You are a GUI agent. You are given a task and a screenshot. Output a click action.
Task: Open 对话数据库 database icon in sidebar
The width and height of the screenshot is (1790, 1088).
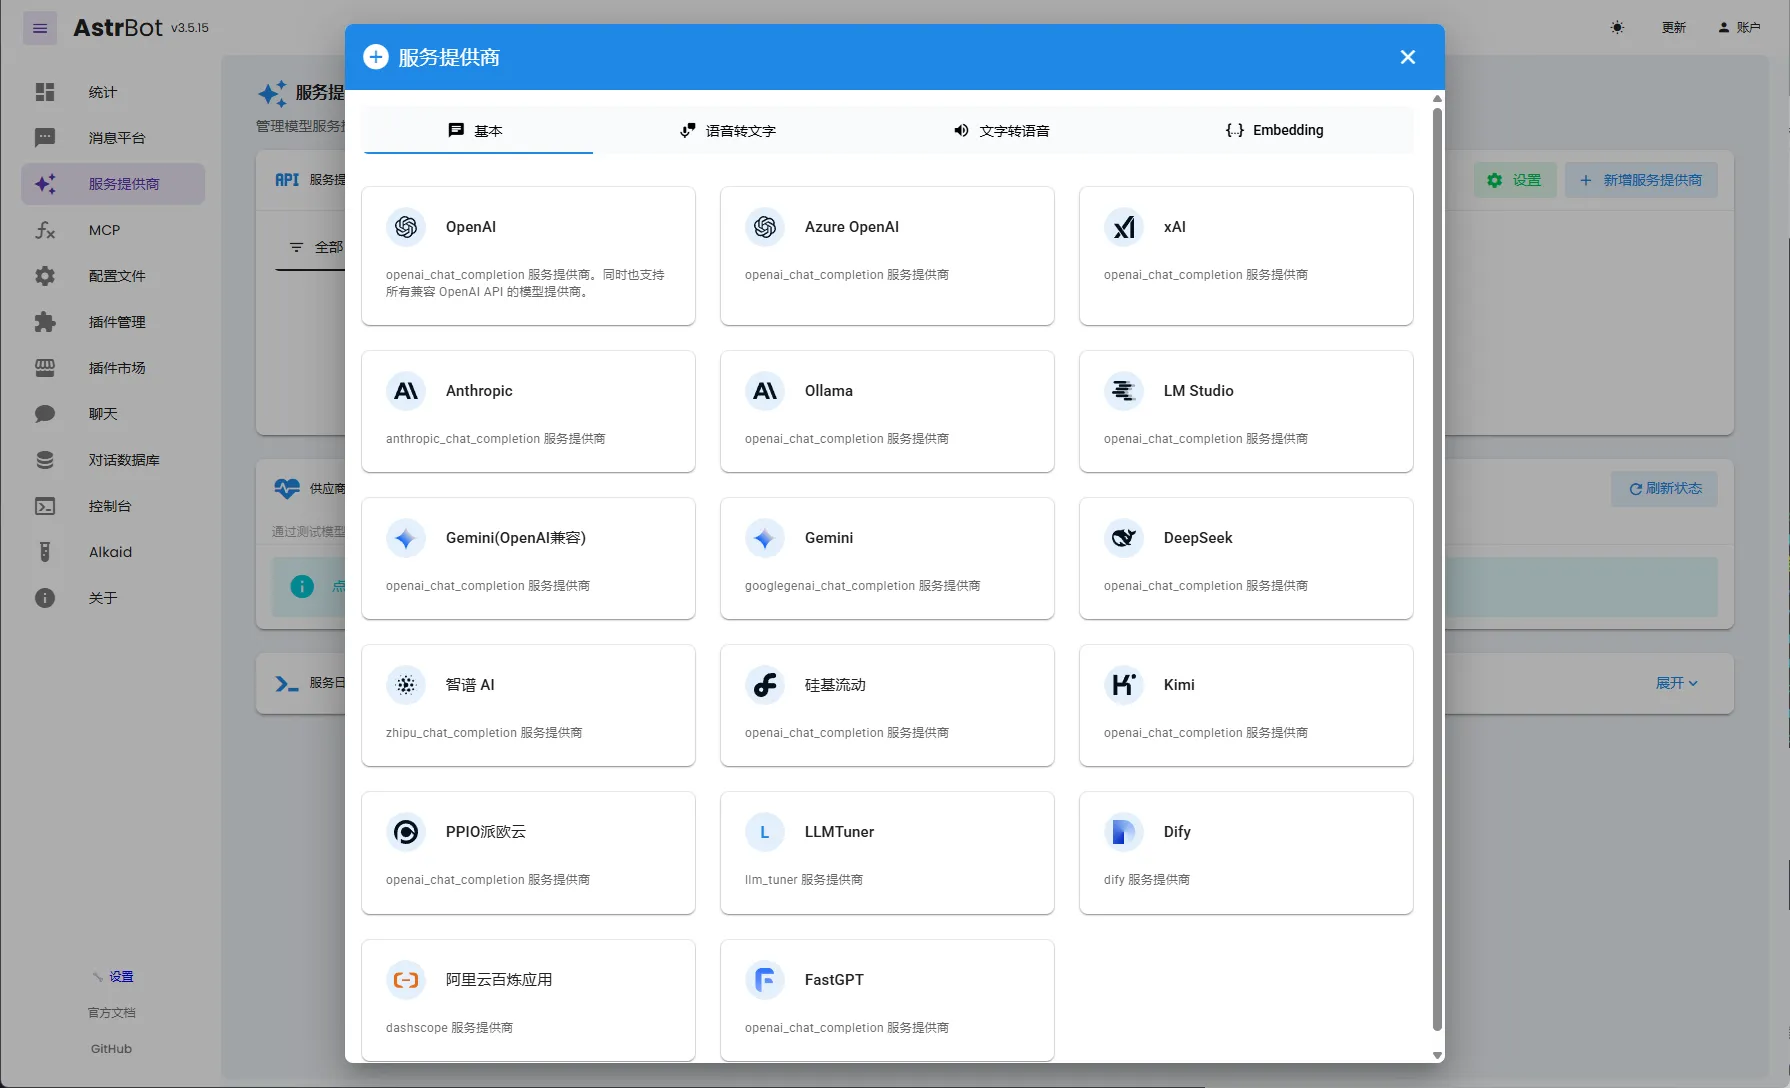click(x=45, y=460)
